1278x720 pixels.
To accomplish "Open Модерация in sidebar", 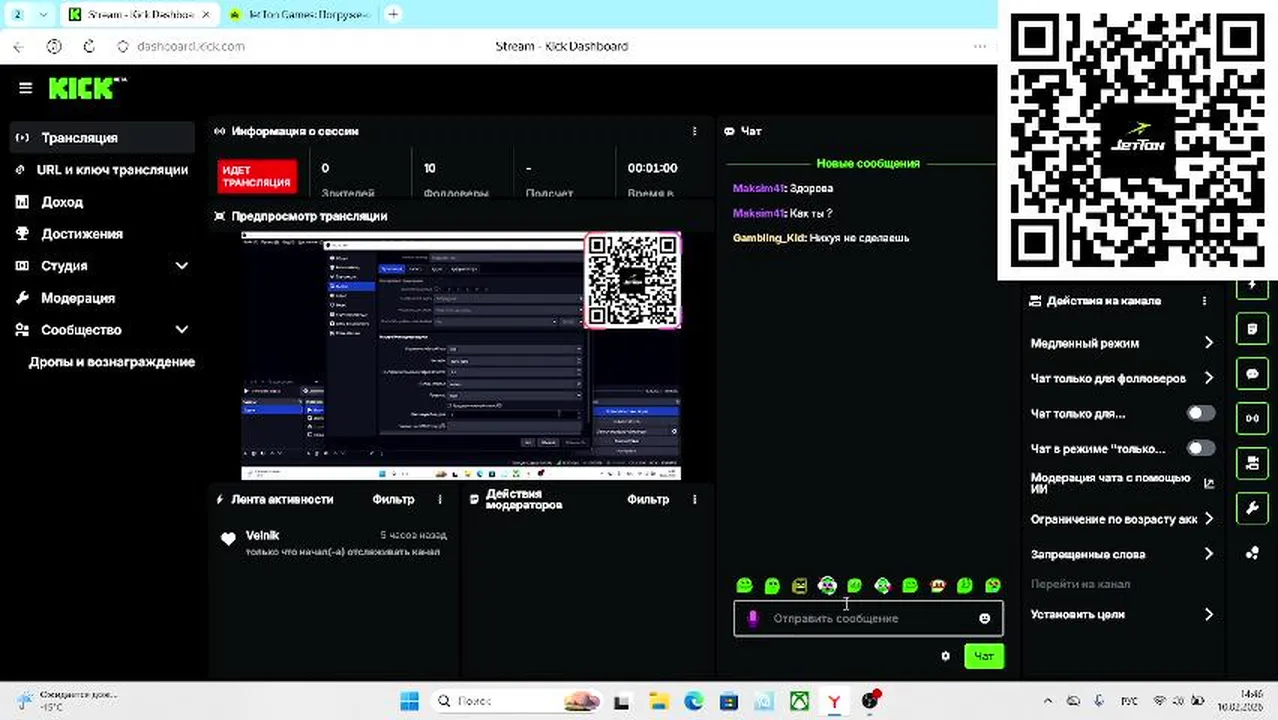I will click(102, 298).
